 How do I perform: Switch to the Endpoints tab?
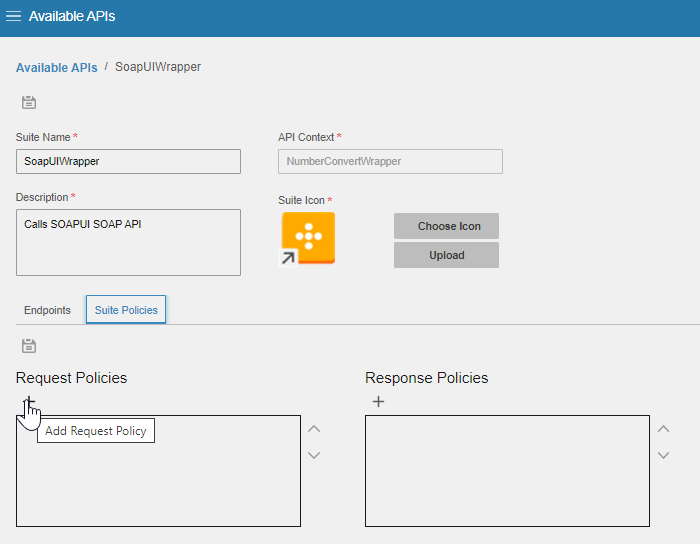[47, 310]
